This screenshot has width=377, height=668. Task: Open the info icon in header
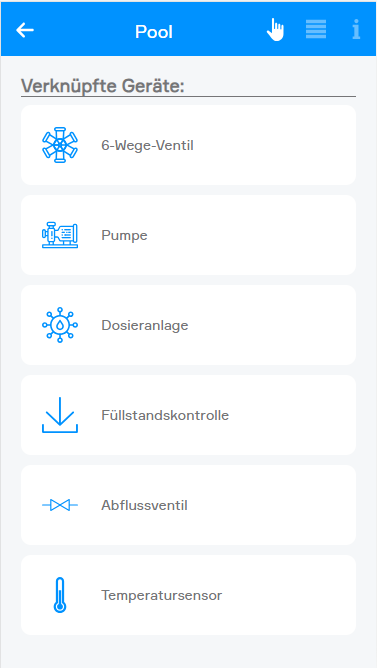(356, 29)
